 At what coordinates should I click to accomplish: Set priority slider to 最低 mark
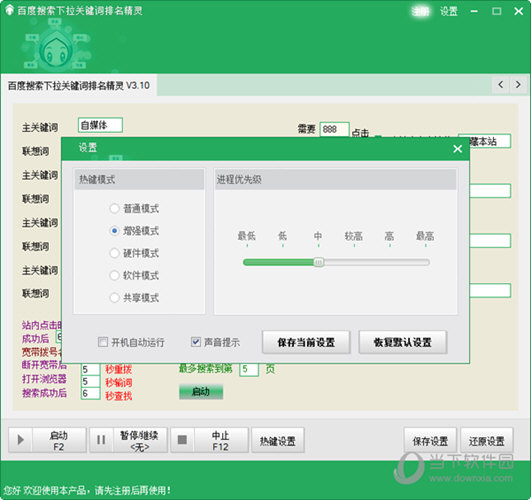pyautogui.click(x=247, y=262)
